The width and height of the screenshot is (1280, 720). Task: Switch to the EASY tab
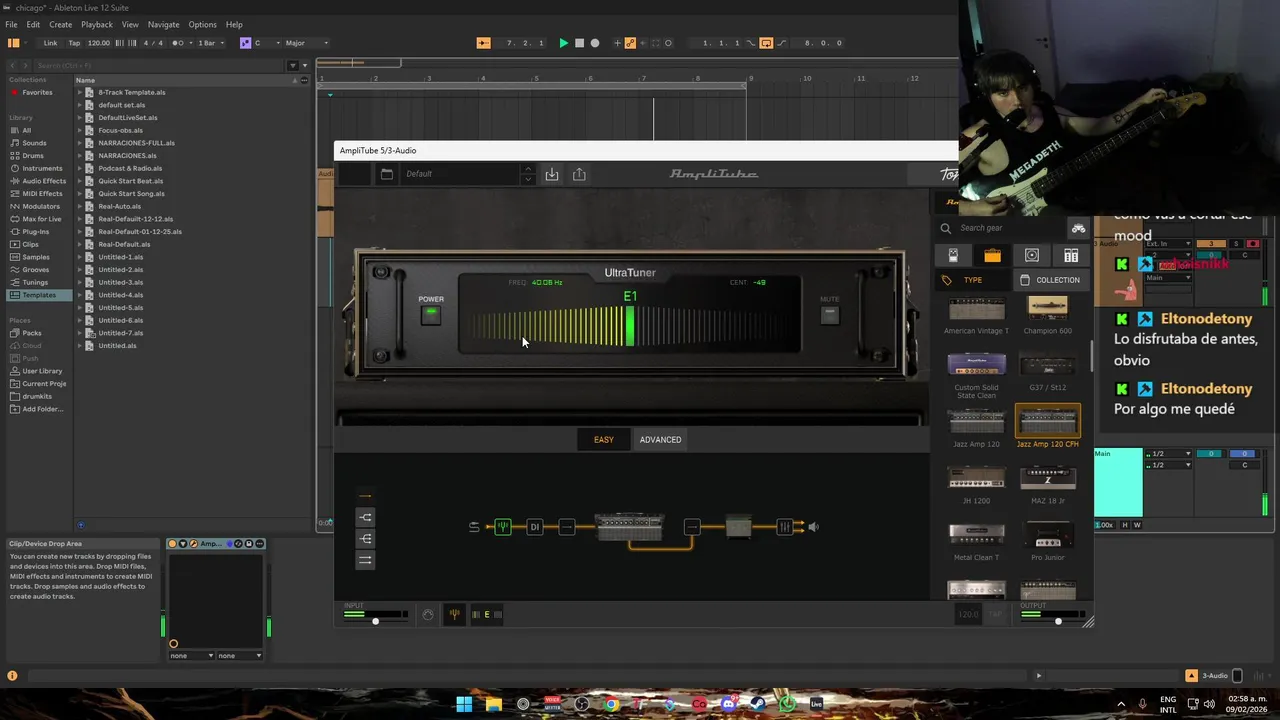pos(604,440)
